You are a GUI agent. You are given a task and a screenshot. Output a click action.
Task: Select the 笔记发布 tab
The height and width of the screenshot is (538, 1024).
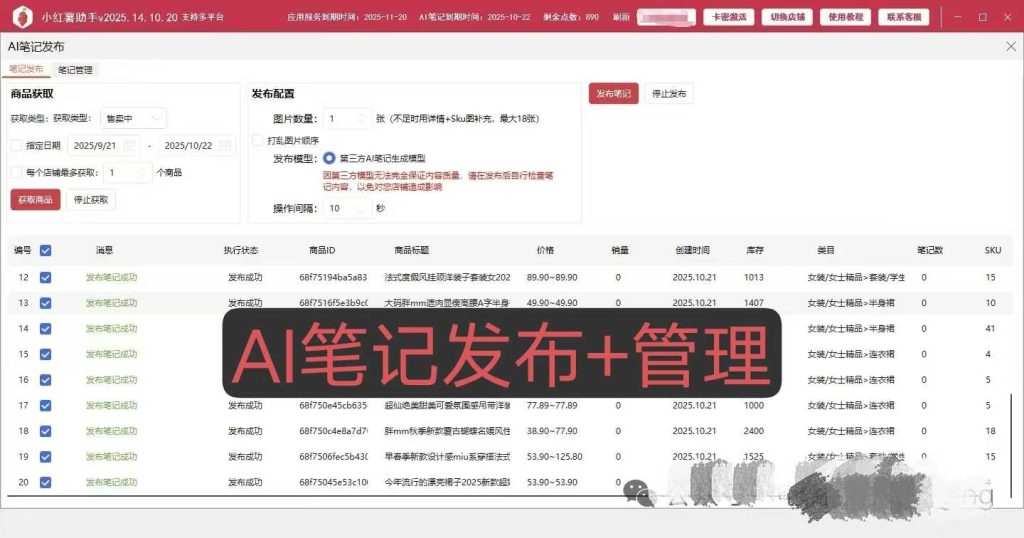tap(26, 69)
